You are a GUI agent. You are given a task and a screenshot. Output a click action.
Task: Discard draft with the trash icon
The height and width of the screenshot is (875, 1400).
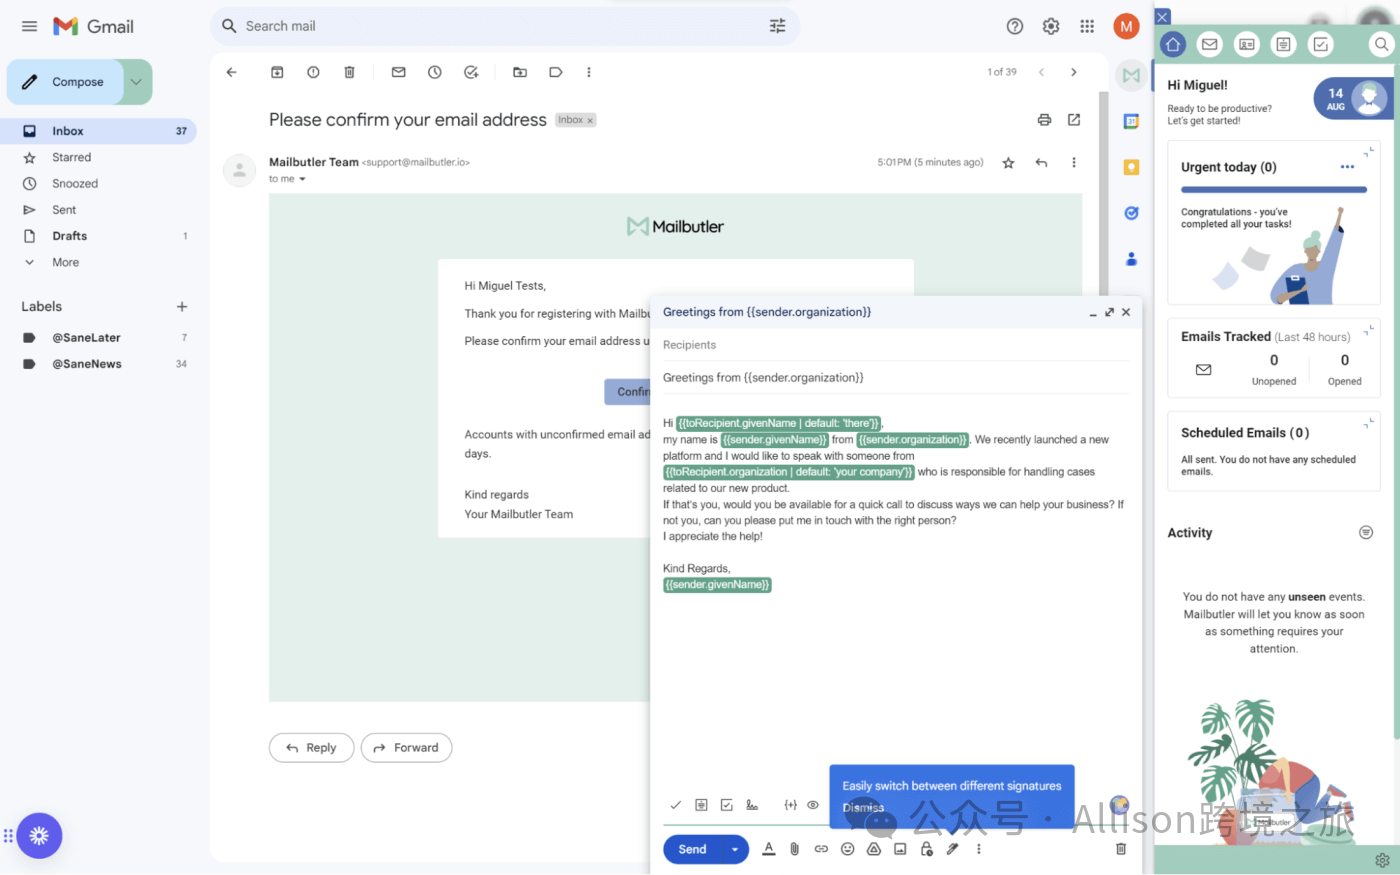point(1121,849)
